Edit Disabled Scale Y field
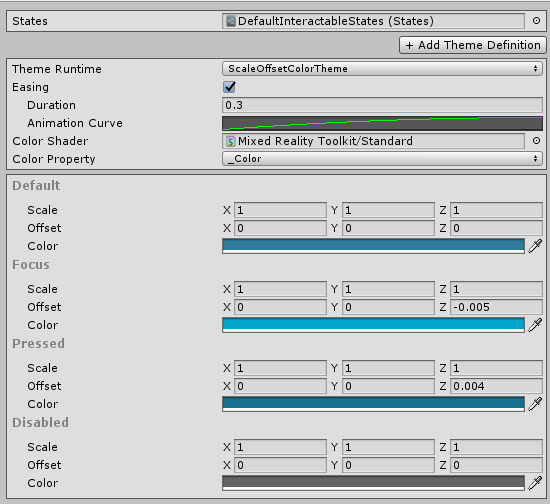 coord(388,446)
